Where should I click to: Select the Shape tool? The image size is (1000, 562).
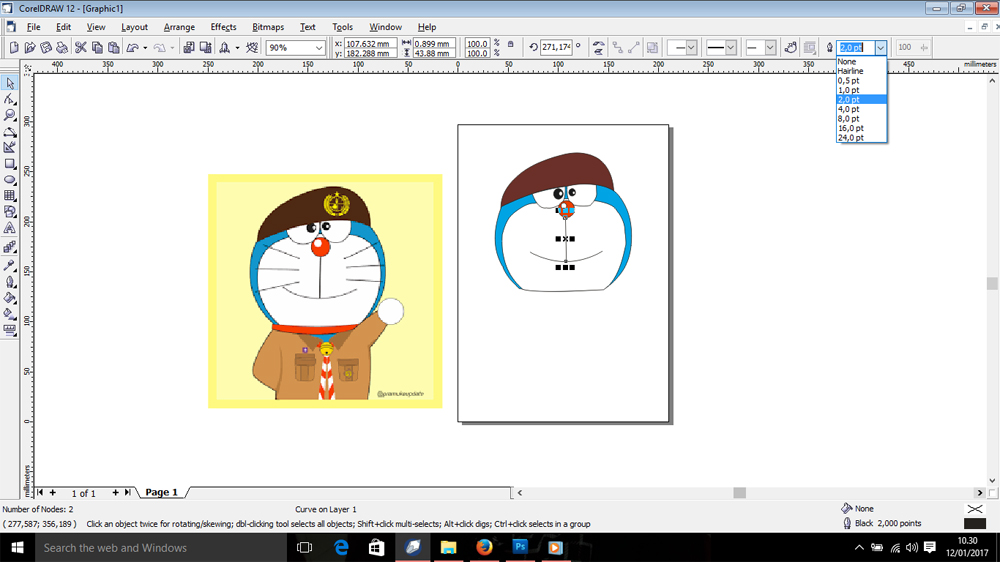[x=10, y=99]
